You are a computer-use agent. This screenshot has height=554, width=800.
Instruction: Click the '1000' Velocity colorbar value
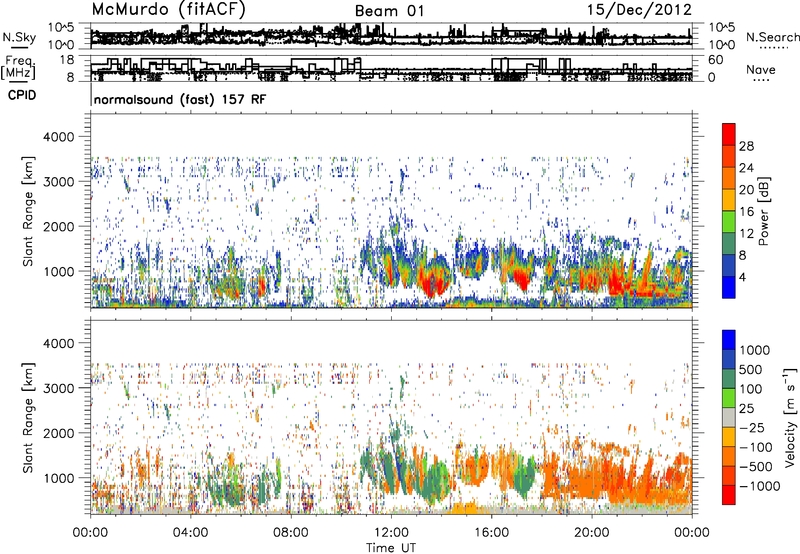pyautogui.click(x=754, y=350)
